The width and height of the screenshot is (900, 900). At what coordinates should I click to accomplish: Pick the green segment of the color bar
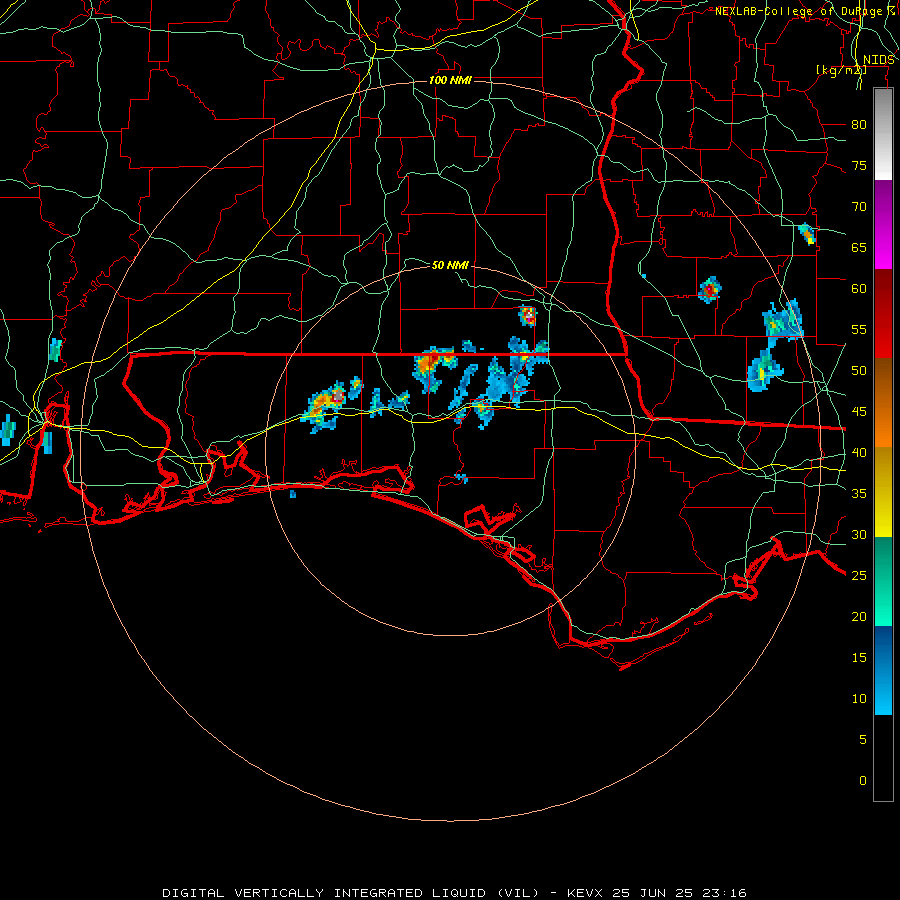(883, 581)
